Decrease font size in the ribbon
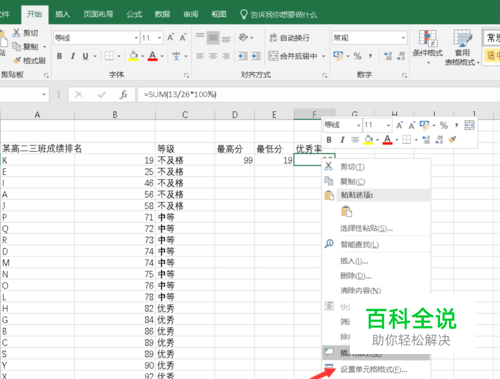The height and width of the screenshot is (379, 500). 183,37
